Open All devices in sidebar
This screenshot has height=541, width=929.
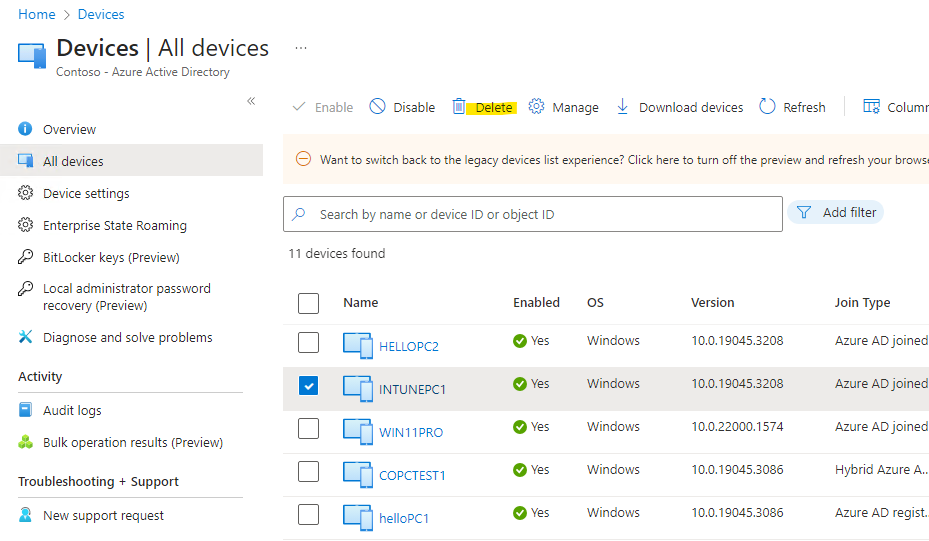point(132,161)
